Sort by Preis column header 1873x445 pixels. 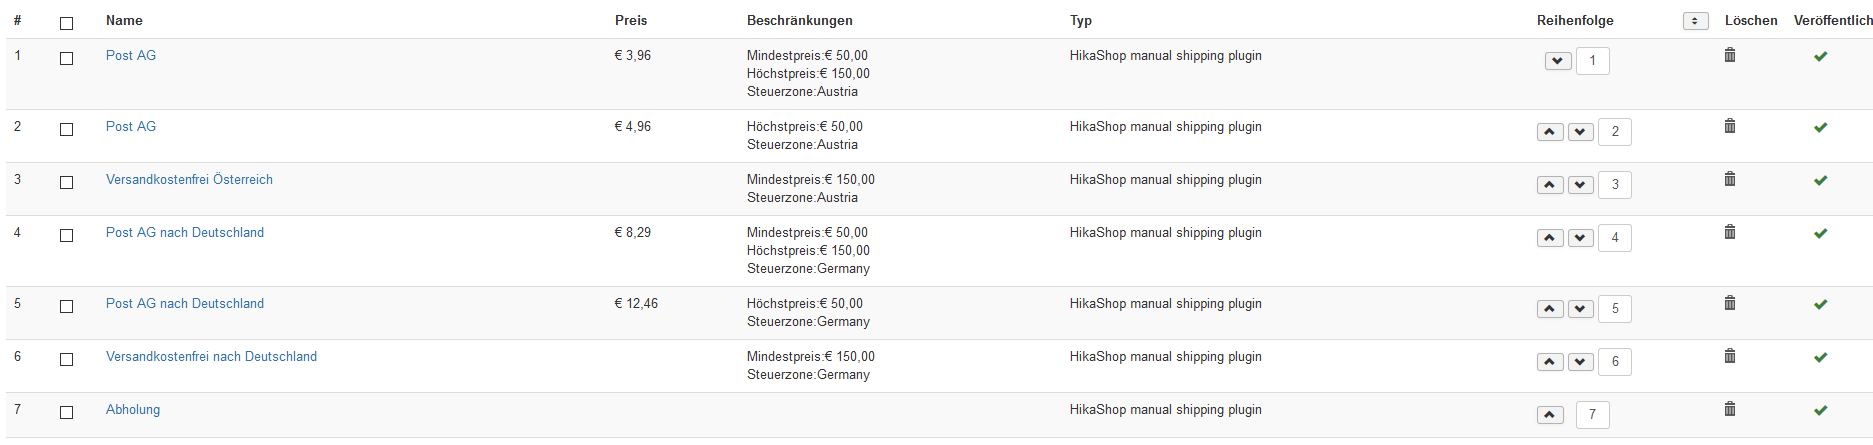pos(631,20)
